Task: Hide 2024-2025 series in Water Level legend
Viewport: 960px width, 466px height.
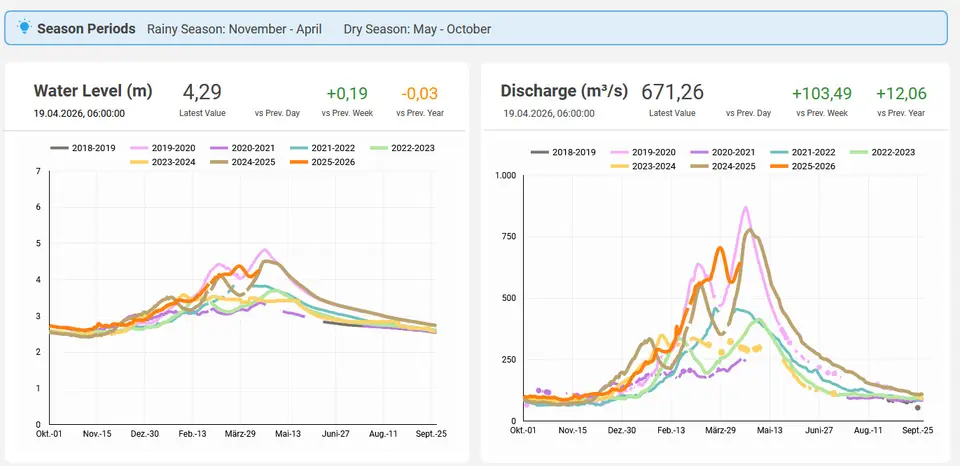Action: point(242,162)
